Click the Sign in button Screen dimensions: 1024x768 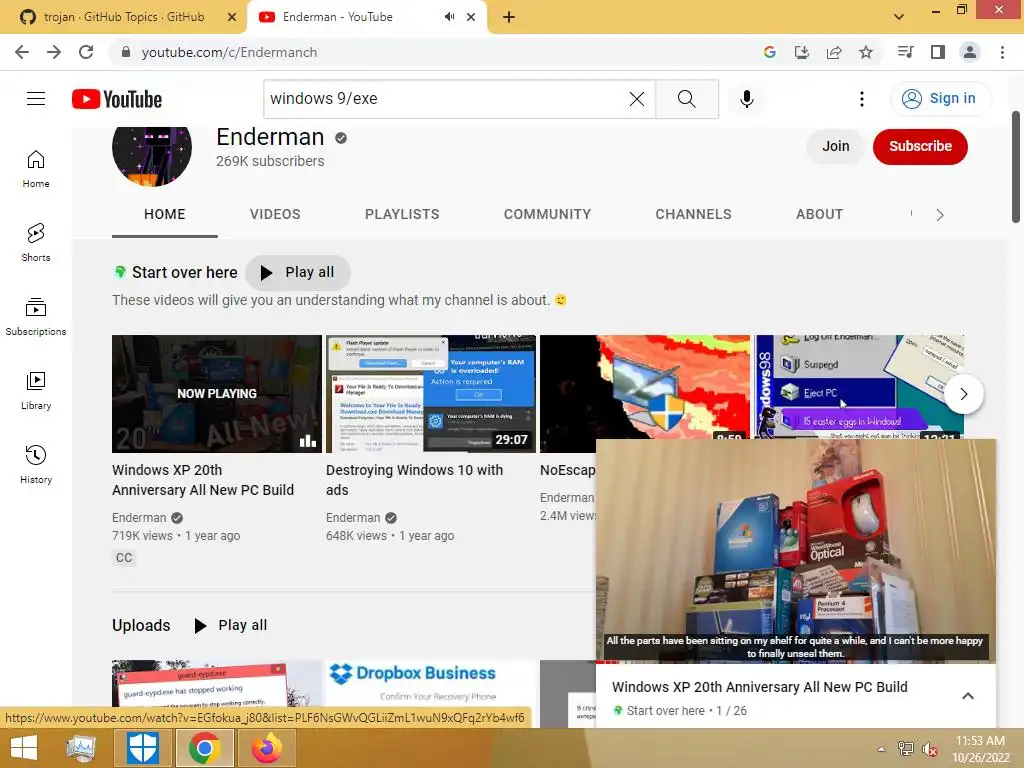(x=940, y=99)
